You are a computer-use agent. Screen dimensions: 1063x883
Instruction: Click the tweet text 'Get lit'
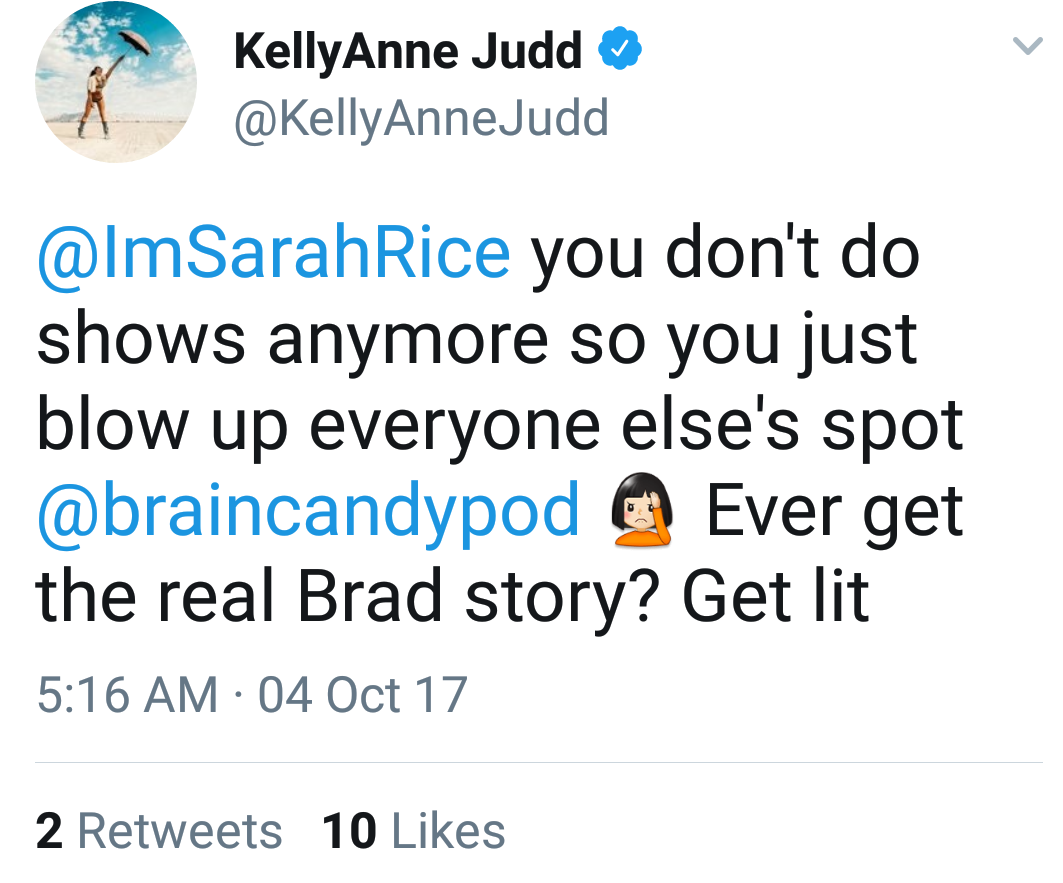click(776, 597)
